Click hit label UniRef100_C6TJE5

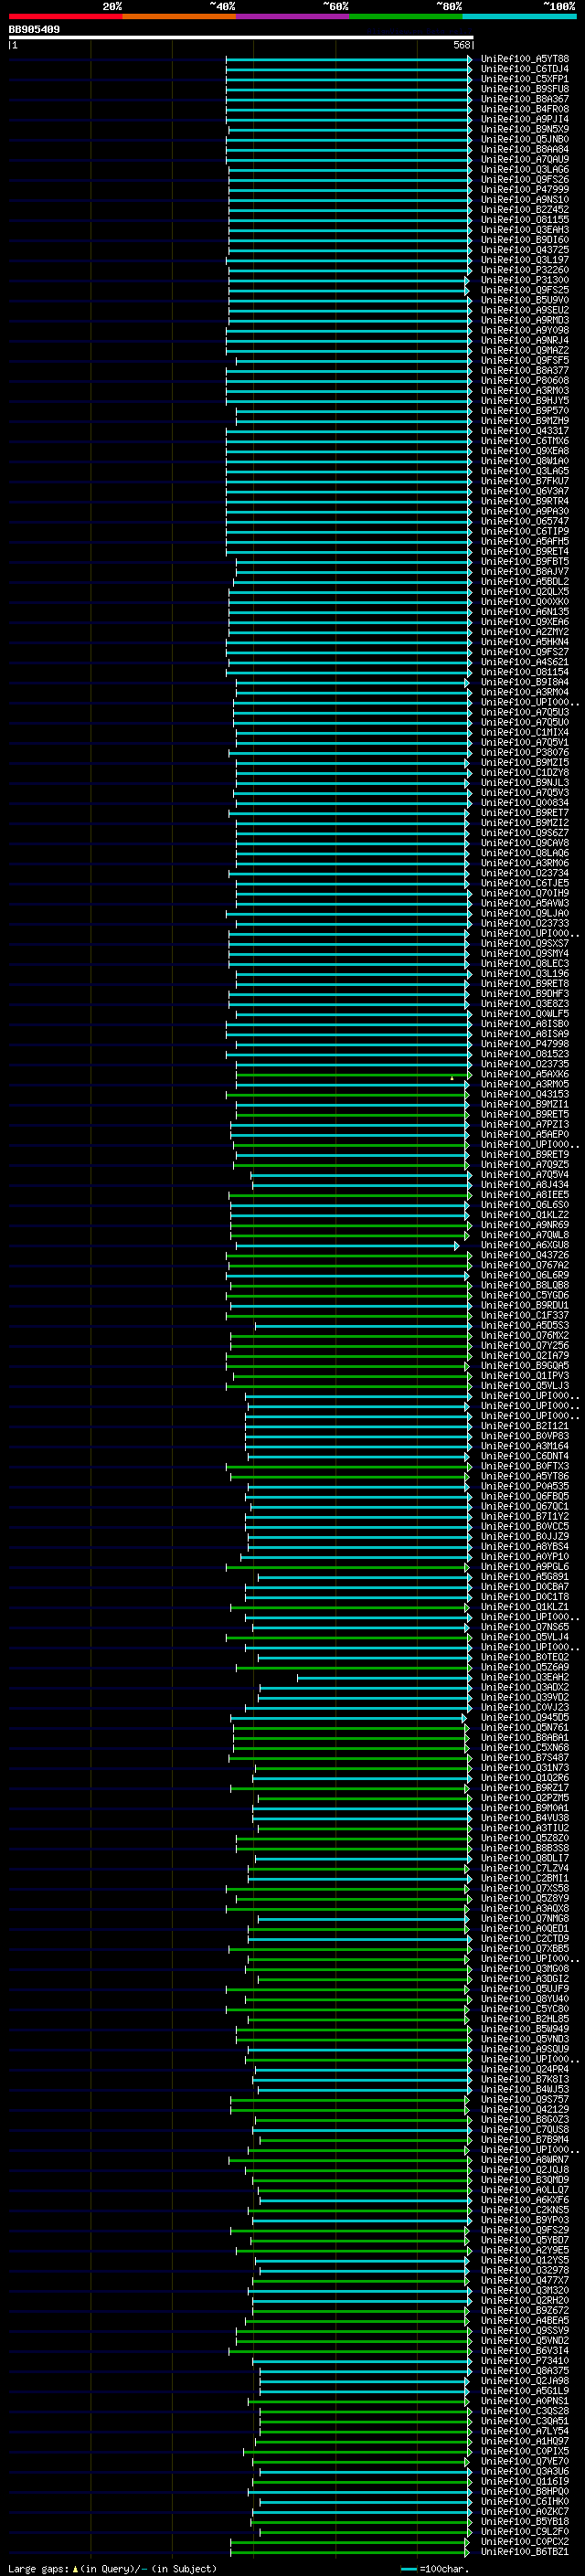click(525, 883)
